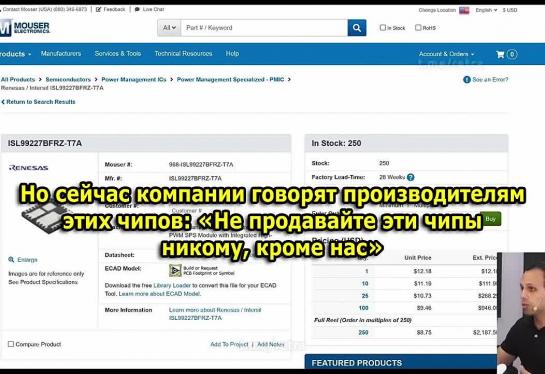545x374 pixels.
Task: Open Services & Tools menu
Action: (118, 54)
